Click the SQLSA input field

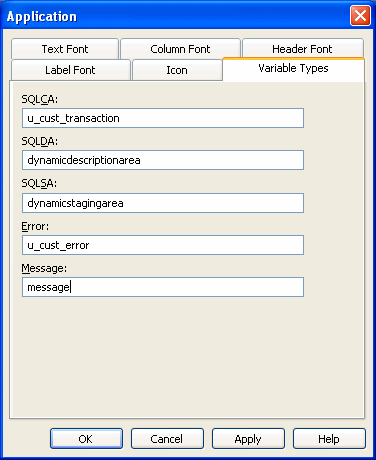163,203
